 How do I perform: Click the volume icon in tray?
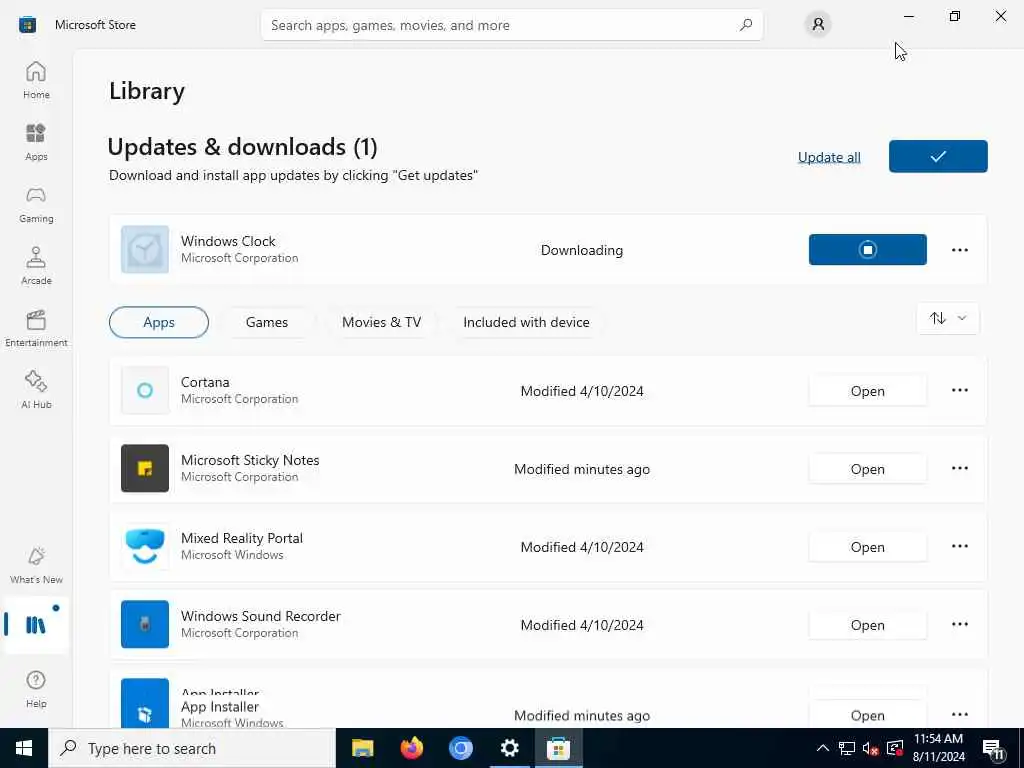pyautogui.click(x=870, y=748)
